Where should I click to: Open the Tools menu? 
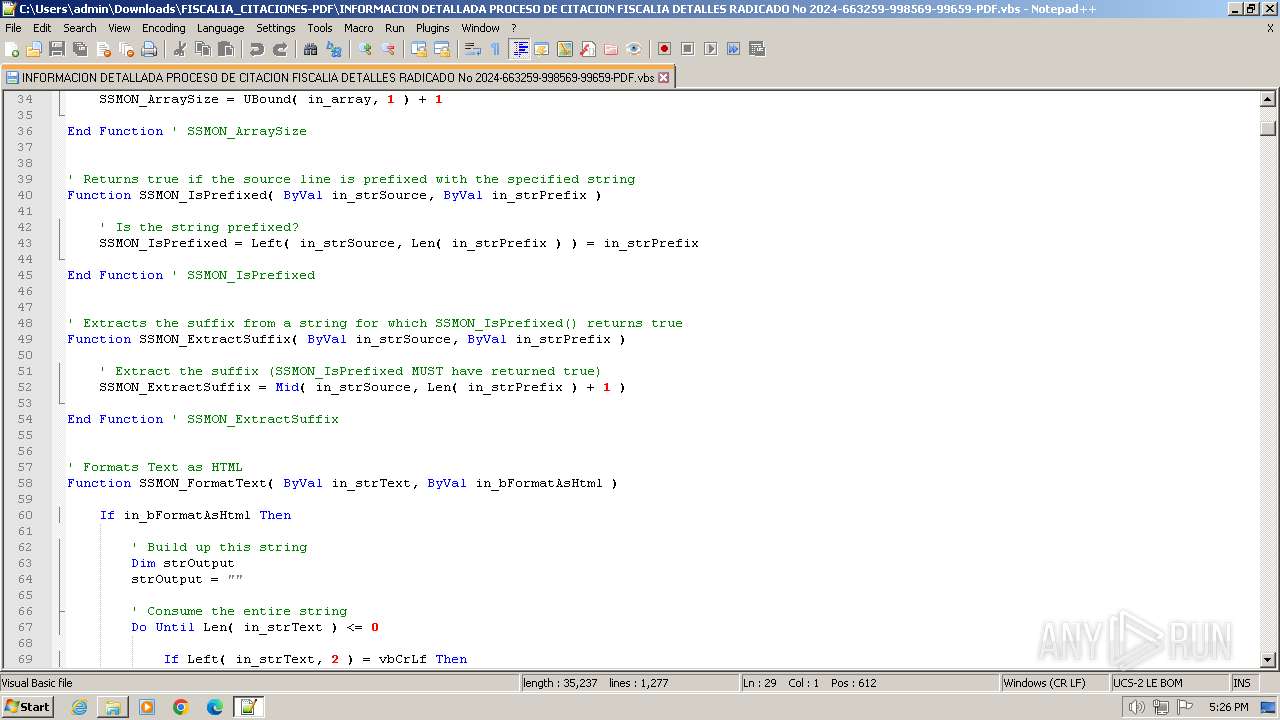pos(320,28)
